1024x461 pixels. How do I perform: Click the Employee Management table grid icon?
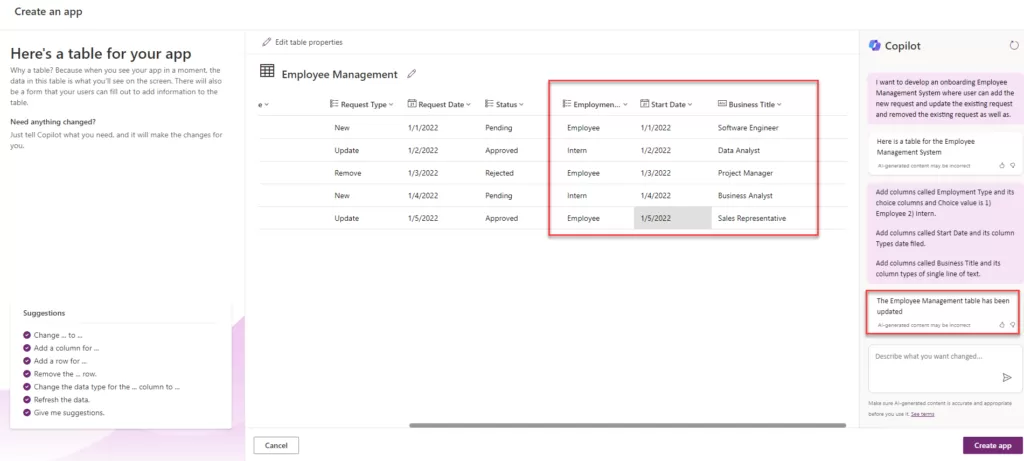(267, 72)
